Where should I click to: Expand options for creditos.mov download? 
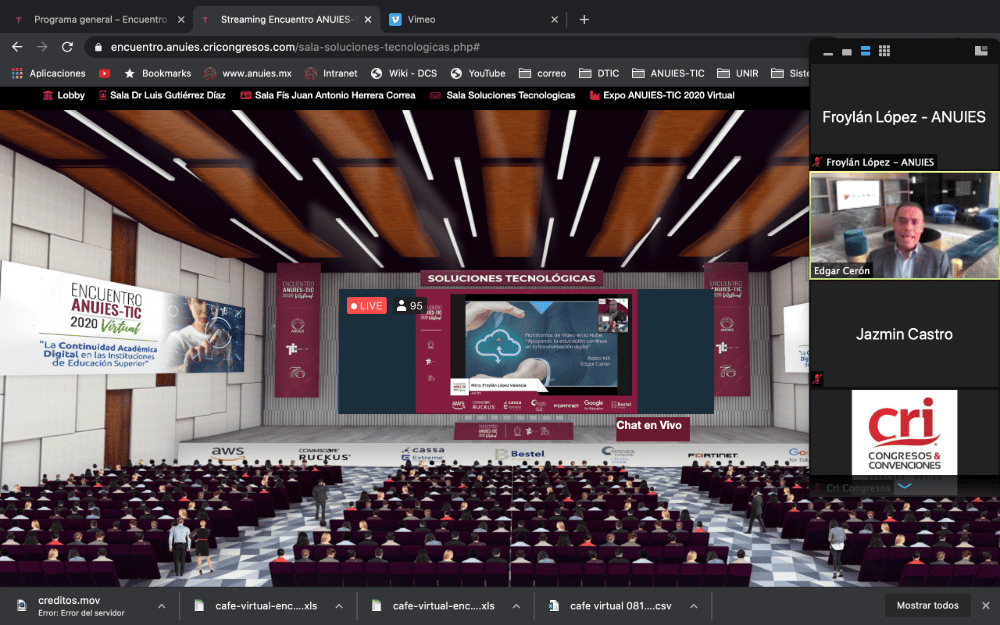point(162,605)
